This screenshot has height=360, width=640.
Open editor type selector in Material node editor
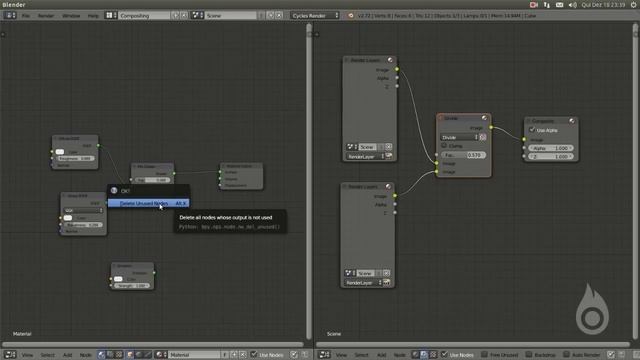pyautogui.click(x=10, y=355)
